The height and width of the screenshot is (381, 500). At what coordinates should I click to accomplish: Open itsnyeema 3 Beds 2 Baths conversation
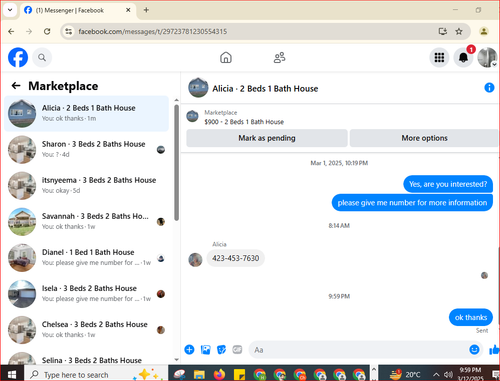click(87, 185)
